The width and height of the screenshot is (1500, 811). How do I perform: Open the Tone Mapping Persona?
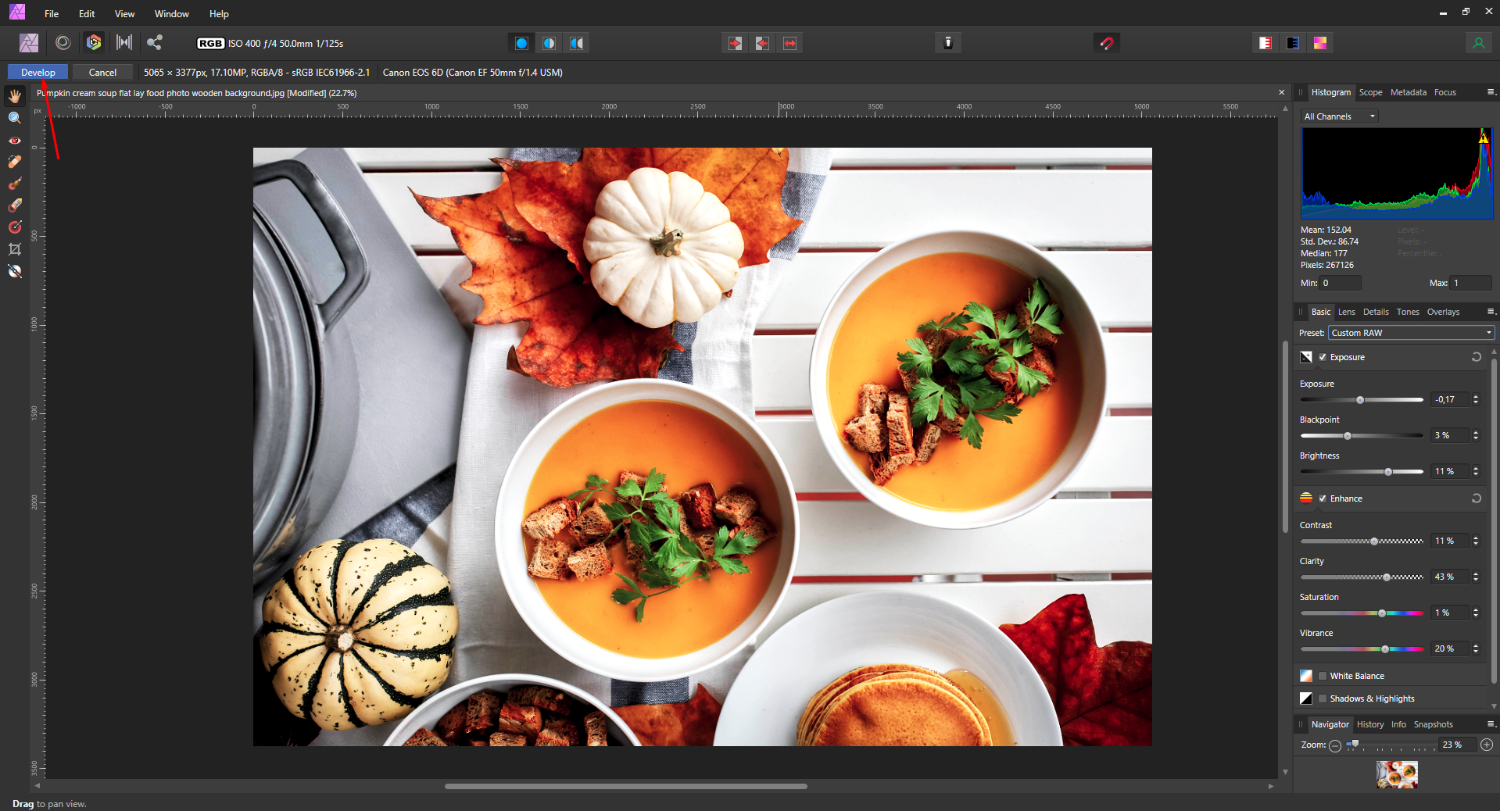pyautogui.click(x=124, y=42)
